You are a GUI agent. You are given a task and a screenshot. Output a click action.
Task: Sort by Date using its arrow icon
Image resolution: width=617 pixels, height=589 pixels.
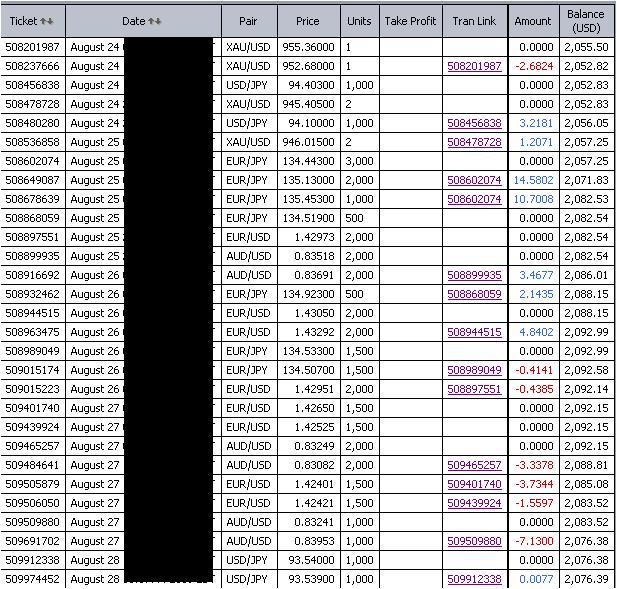(155, 21)
